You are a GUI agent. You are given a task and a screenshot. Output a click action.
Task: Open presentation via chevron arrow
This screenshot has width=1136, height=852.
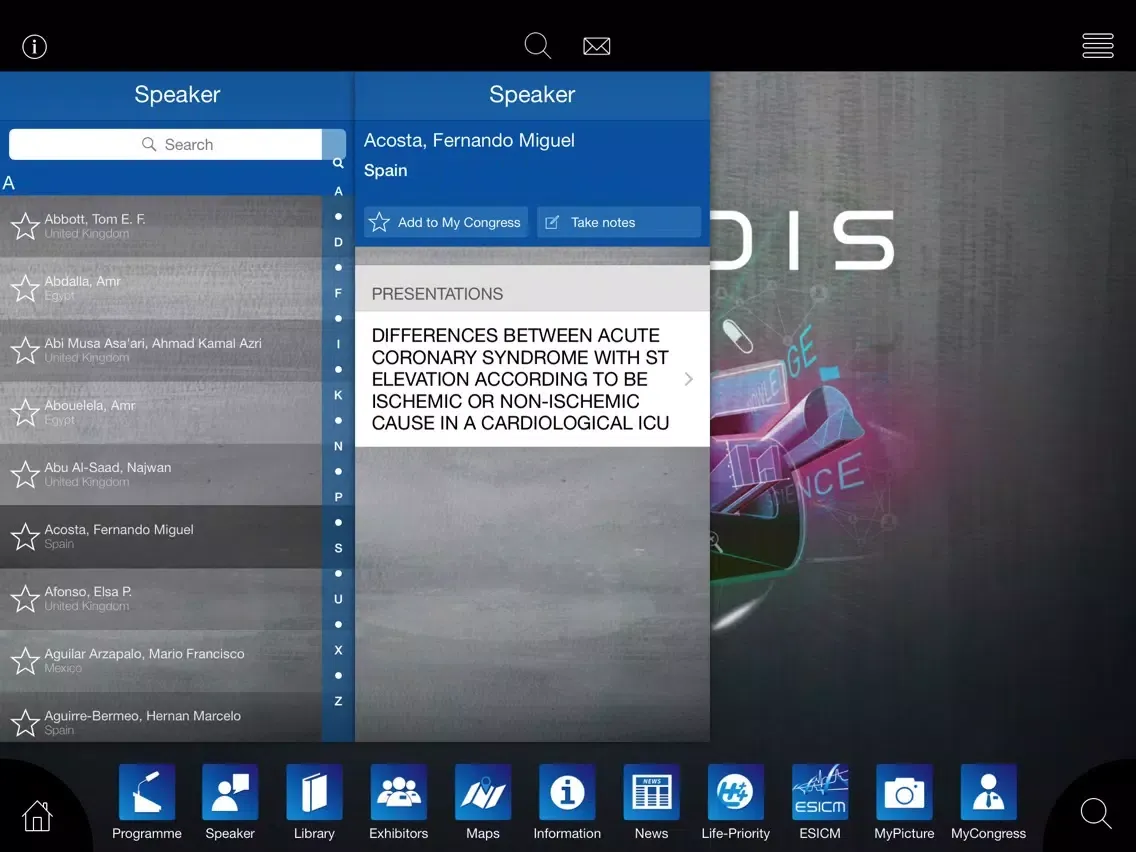click(x=689, y=379)
